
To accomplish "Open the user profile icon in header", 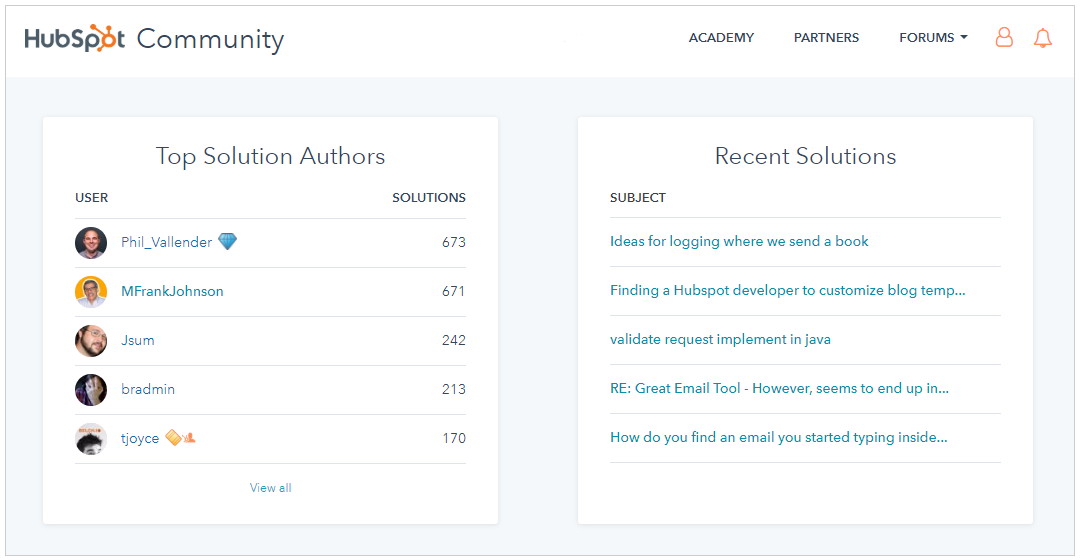I will (1004, 37).
